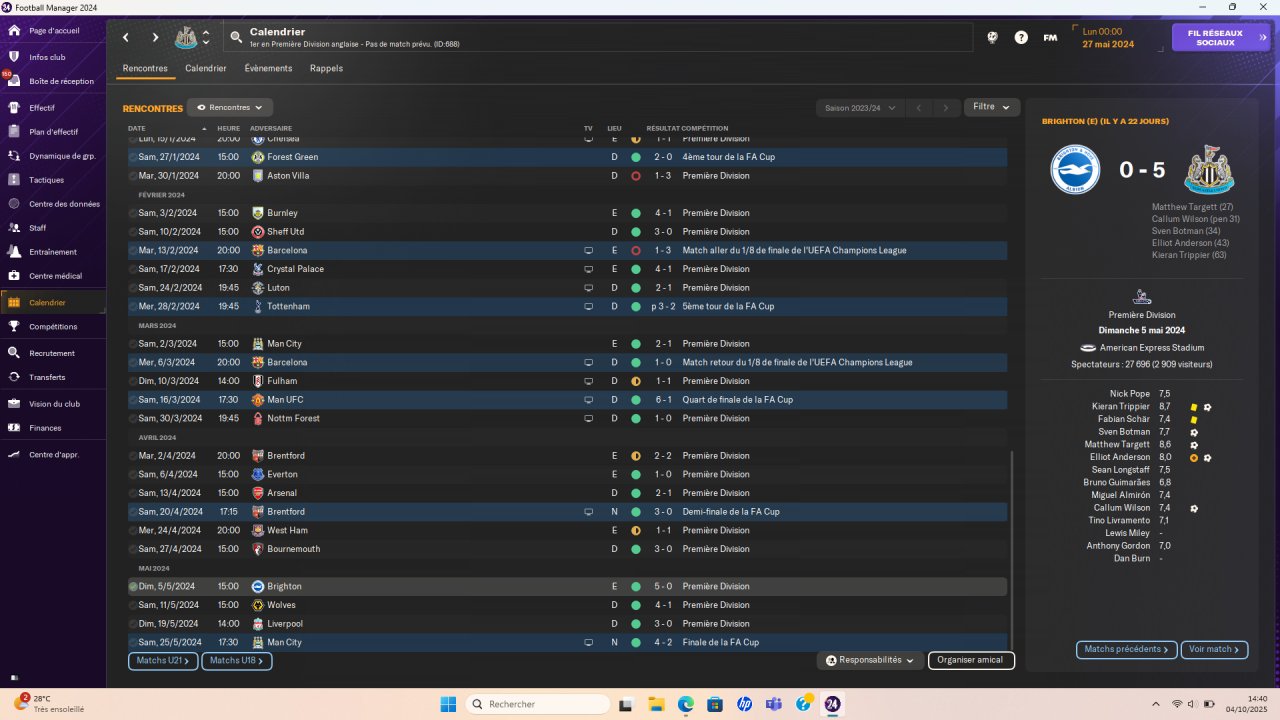The width and height of the screenshot is (1280, 720).
Task: Open the Boîte de réception inbox icon
Action: point(14,81)
